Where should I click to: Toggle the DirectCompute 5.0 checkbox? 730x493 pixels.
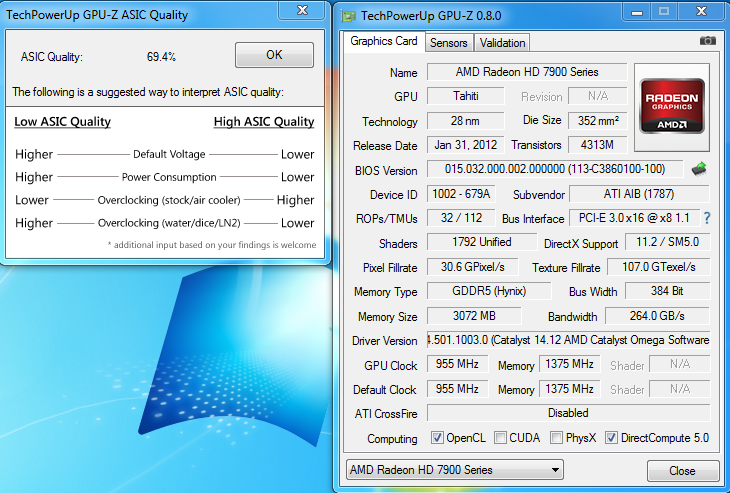[611, 438]
